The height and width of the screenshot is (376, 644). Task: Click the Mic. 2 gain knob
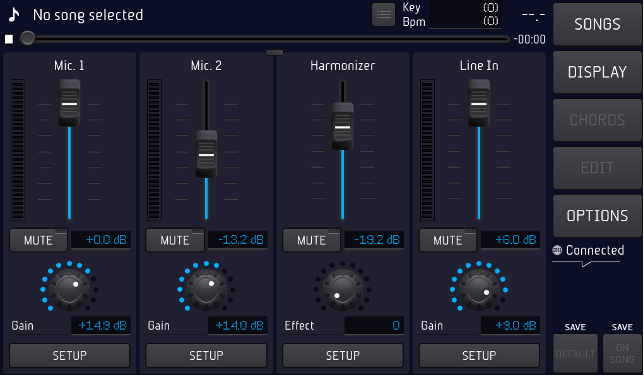[x=206, y=289]
